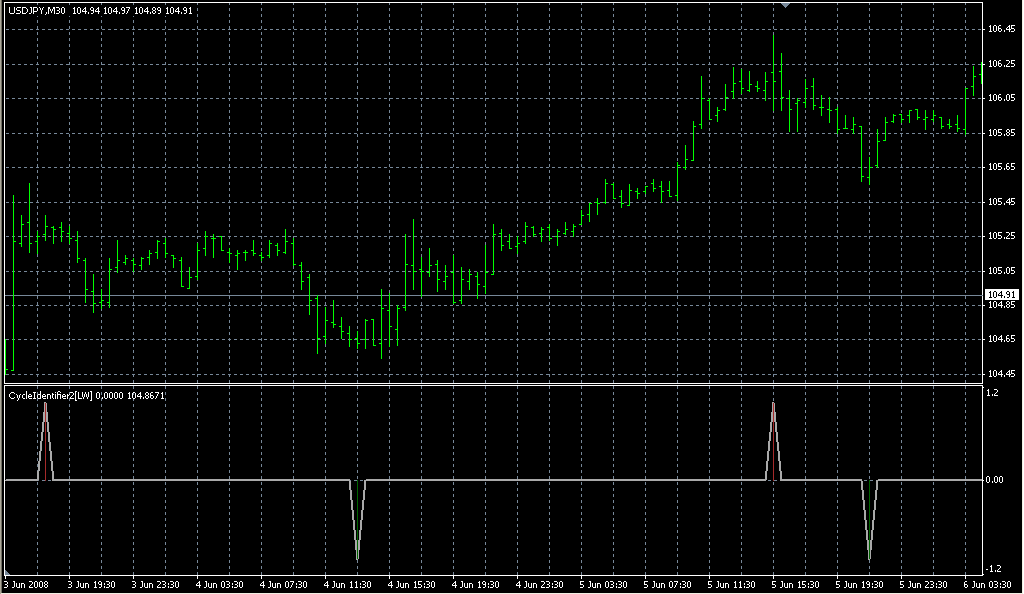This screenshot has width=1024, height=594.
Task: Click the 4 Jun 07:30 time label
Action: click(x=283, y=585)
